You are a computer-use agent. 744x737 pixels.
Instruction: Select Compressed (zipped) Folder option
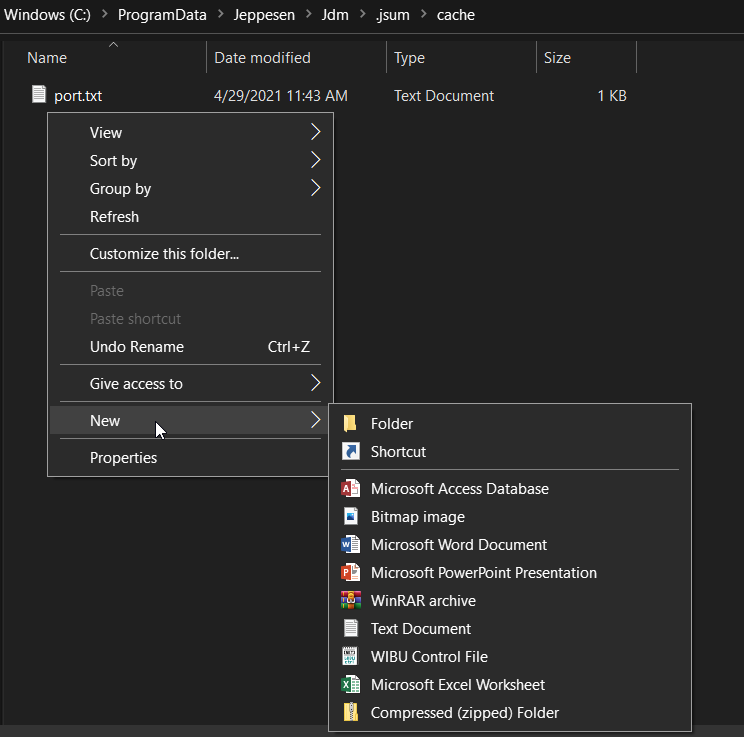click(x=464, y=713)
